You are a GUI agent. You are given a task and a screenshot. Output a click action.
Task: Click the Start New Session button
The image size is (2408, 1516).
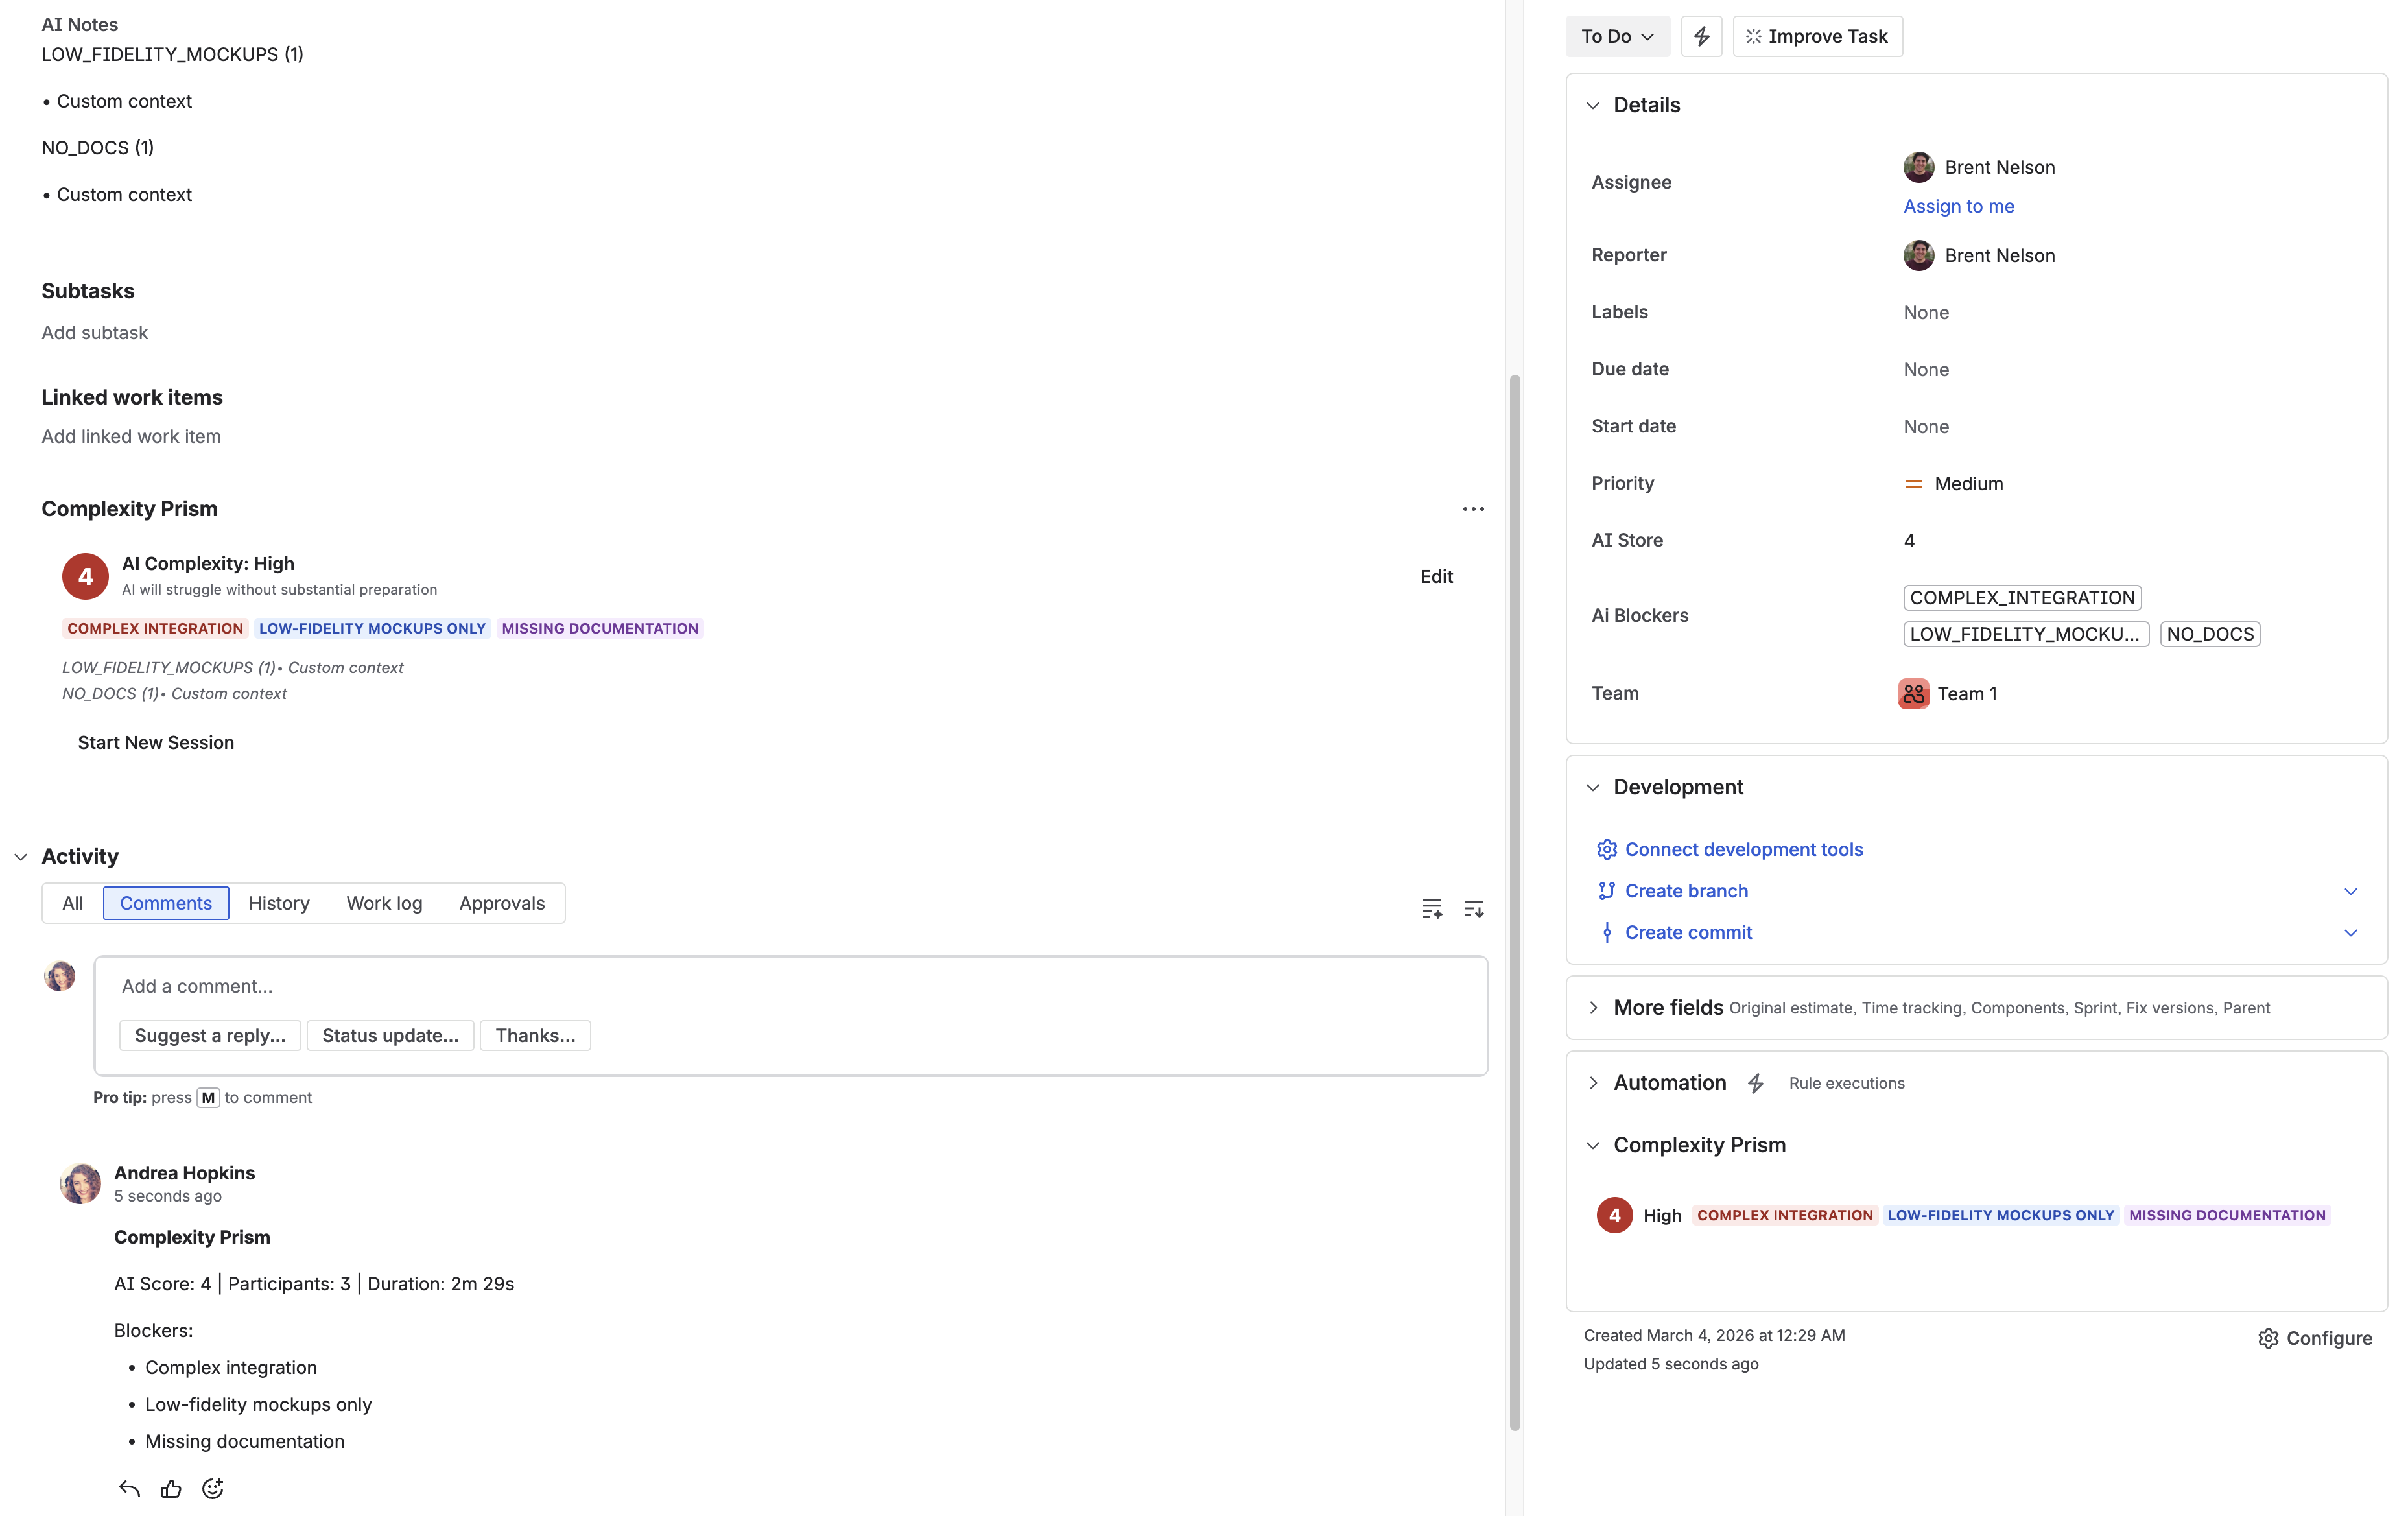pos(156,742)
